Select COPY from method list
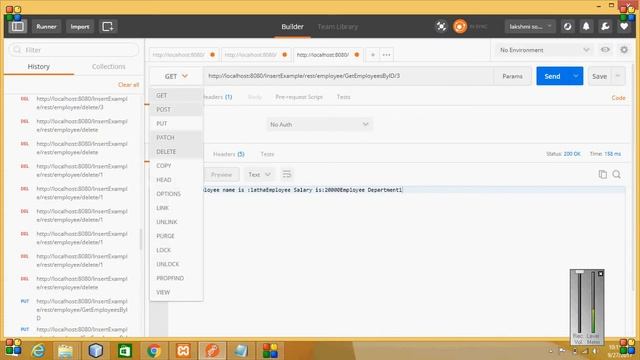The image size is (640, 360). pyautogui.click(x=176, y=166)
